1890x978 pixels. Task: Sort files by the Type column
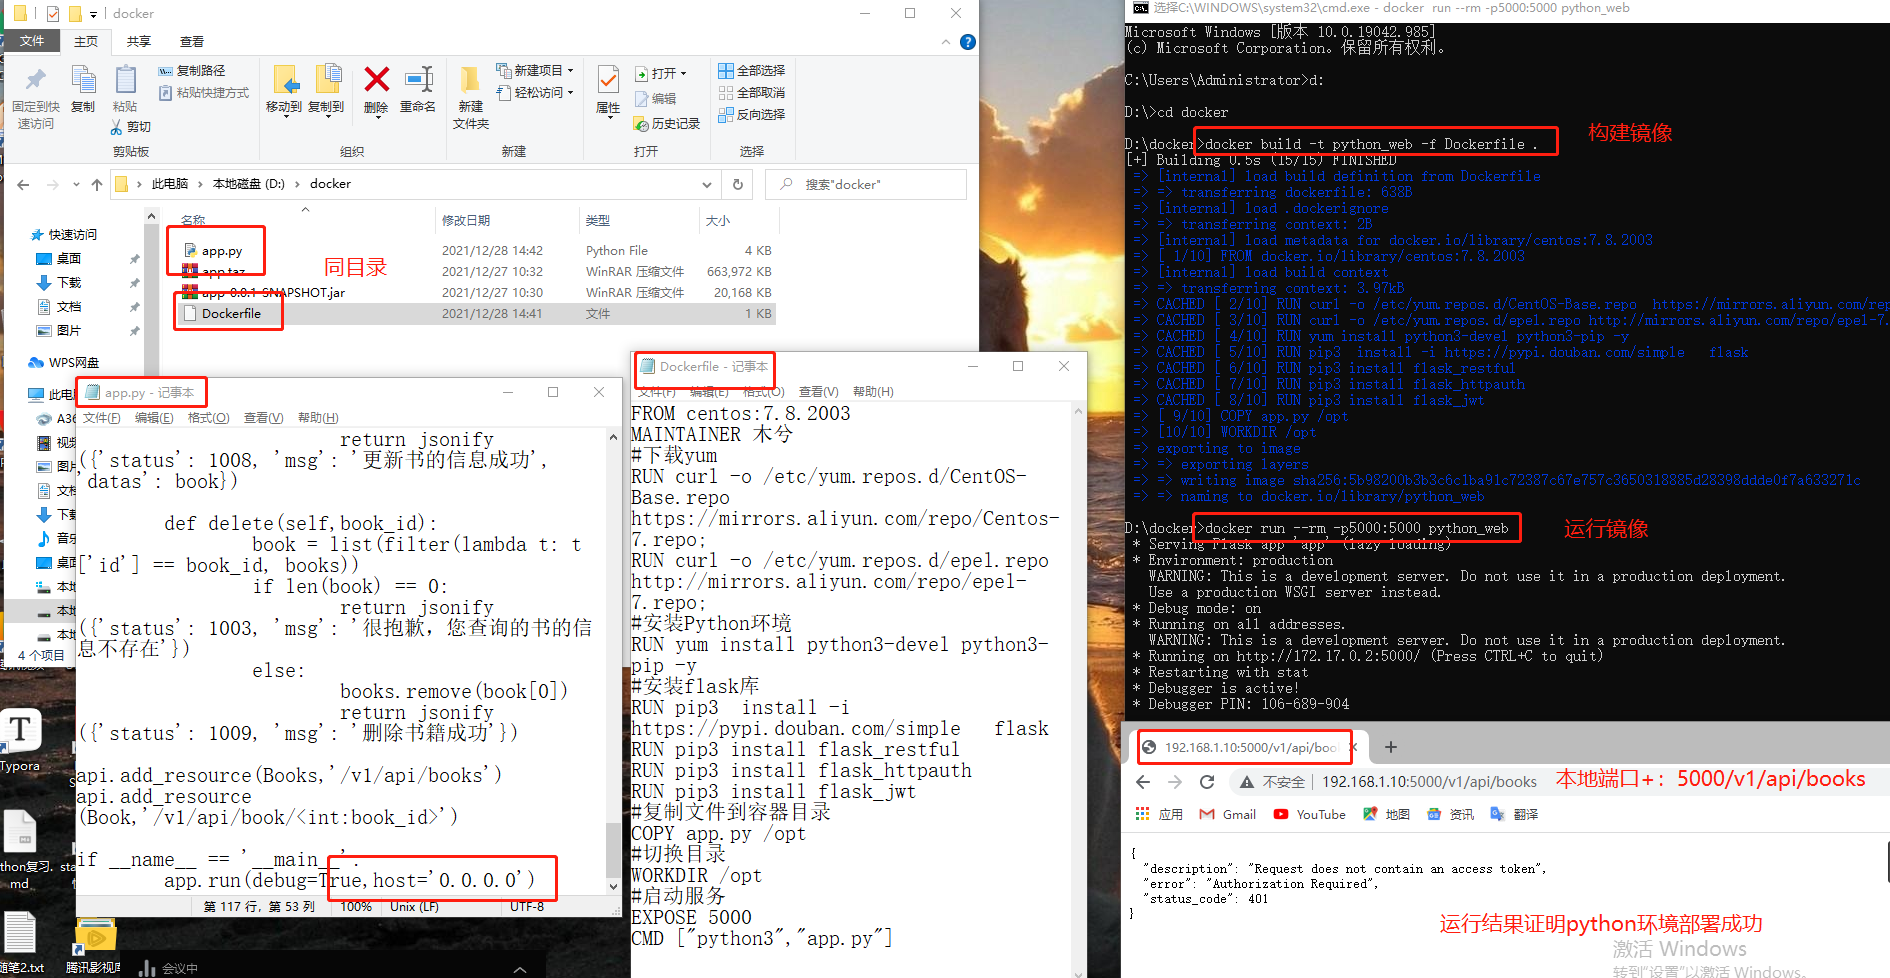click(x=598, y=220)
